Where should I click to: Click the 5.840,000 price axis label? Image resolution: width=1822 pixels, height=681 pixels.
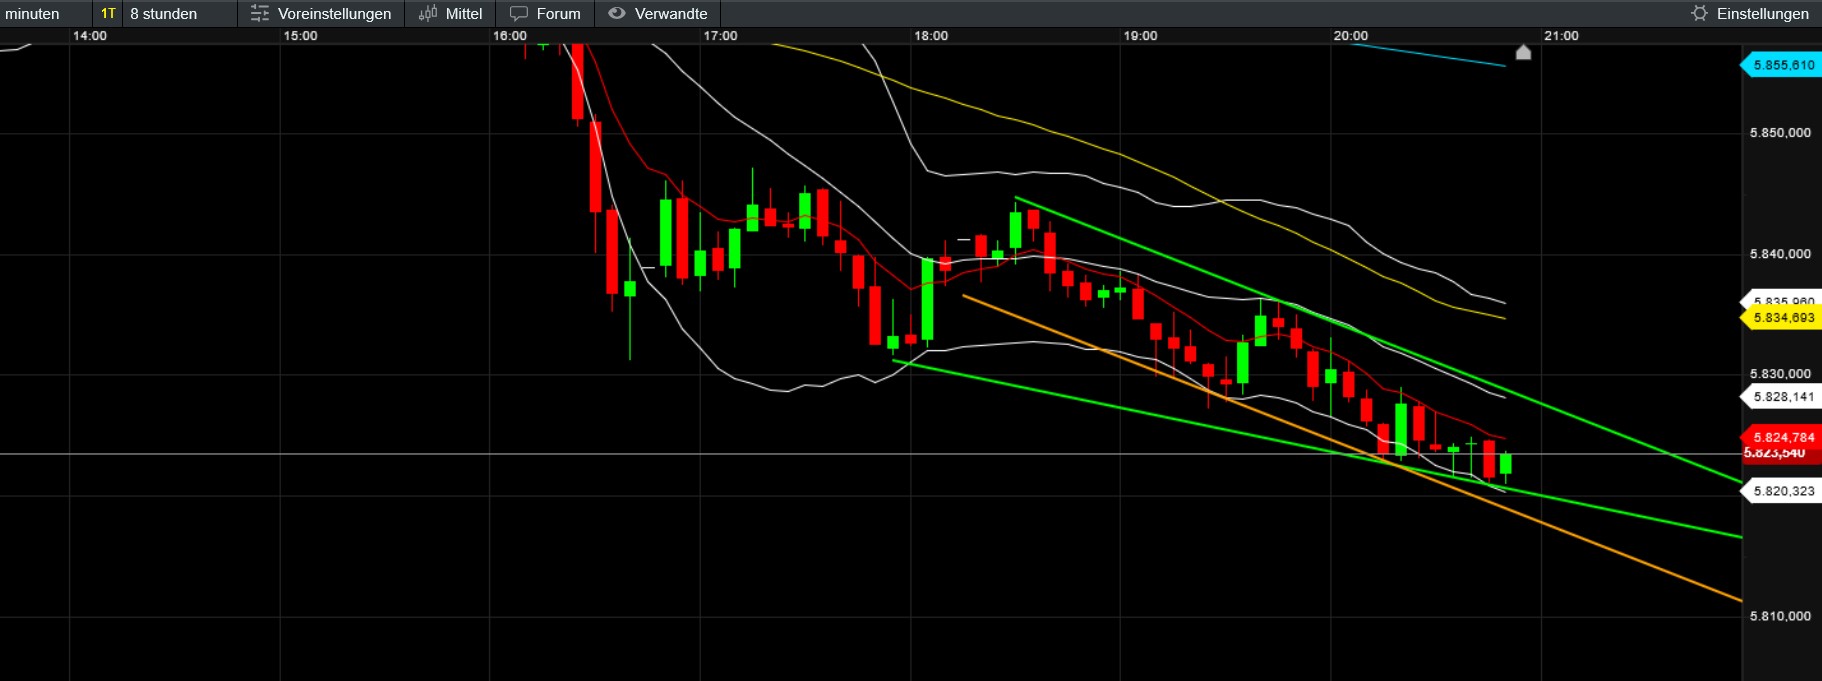click(x=1780, y=253)
